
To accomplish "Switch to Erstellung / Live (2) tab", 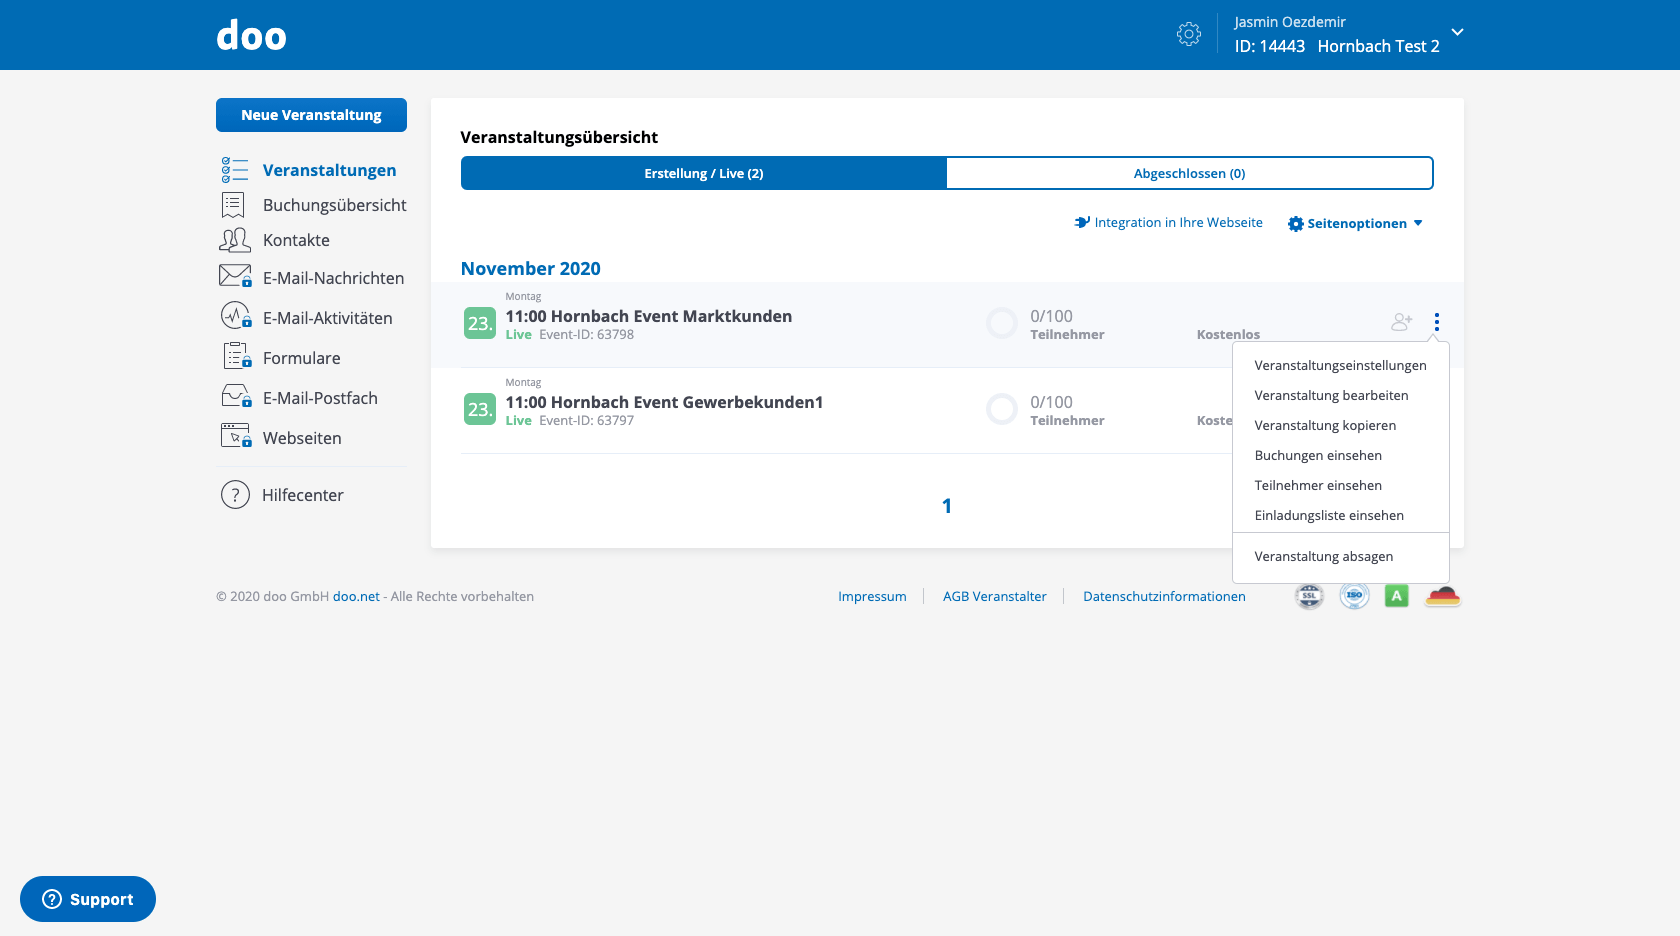I will 704,173.
